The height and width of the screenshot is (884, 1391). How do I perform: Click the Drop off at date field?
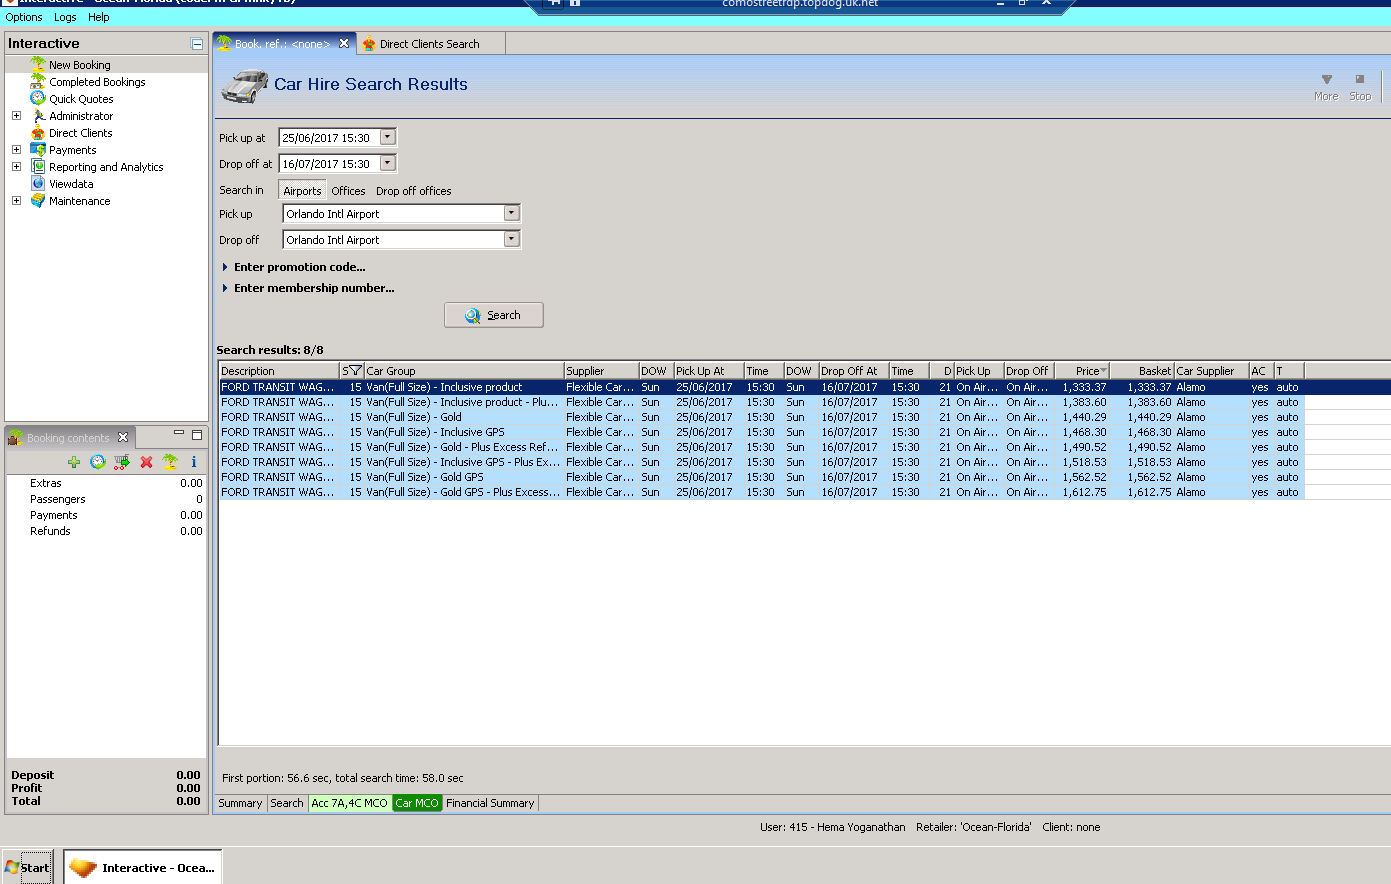click(329, 164)
